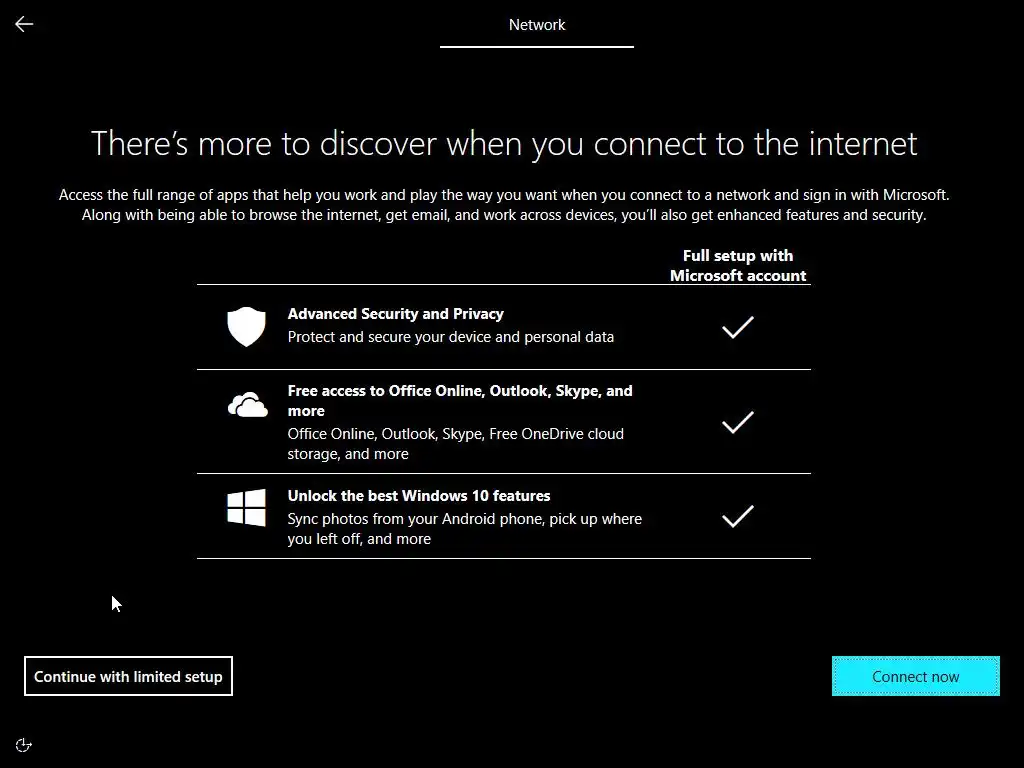Click 'Free access to Office Online' title
Viewport: 1024px width, 768px height.
coord(460,400)
